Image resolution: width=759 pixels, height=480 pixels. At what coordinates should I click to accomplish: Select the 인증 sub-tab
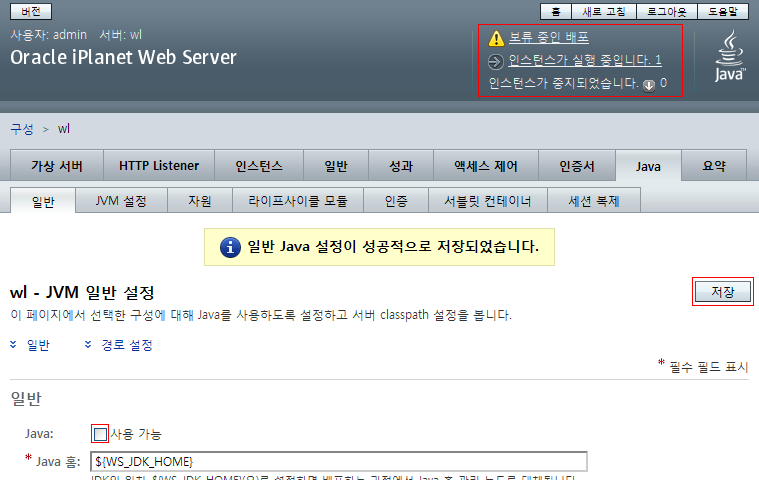tap(396, 200)
